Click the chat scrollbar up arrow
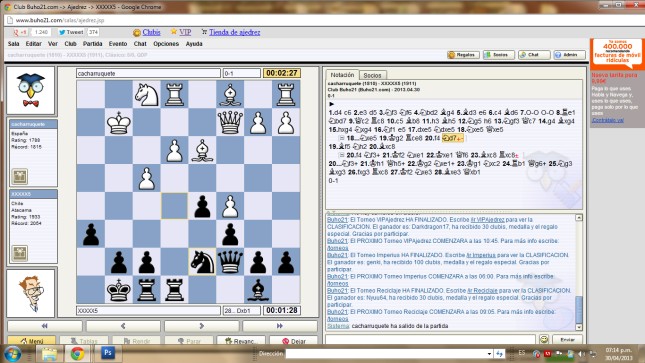Viewport: 645px width, 363px height. [579, 217]
